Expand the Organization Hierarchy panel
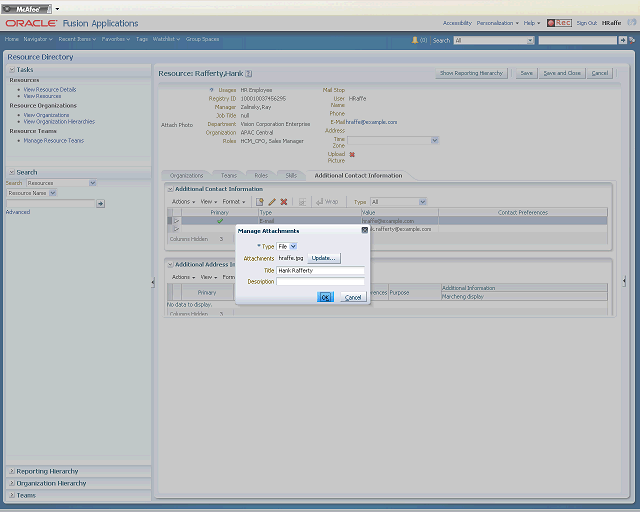 (12, 483)
